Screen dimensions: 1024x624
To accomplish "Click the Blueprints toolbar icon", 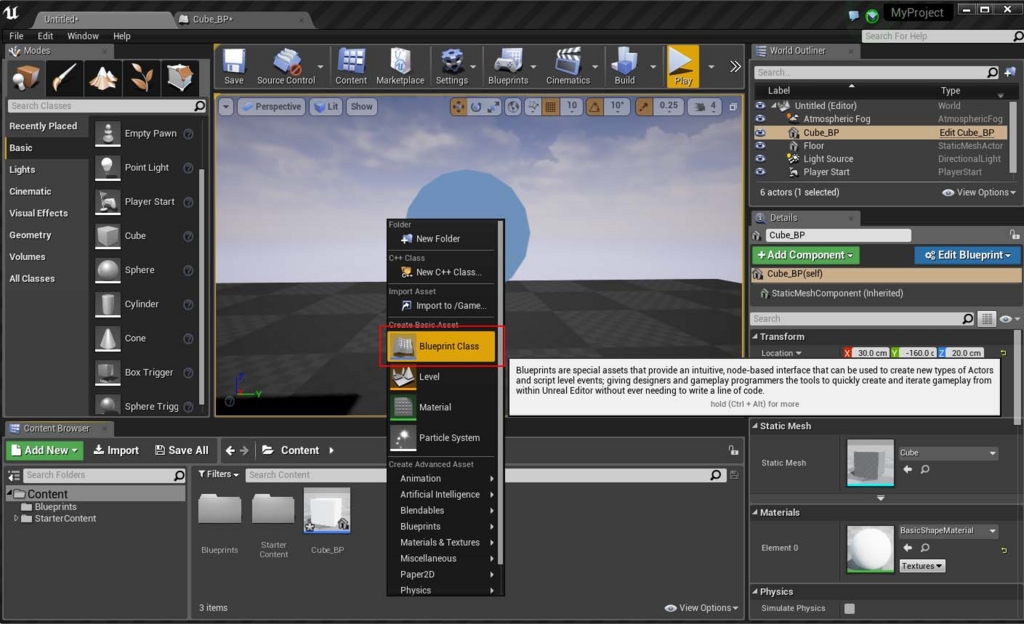I will pyautogui.click(x=507, y=66).
